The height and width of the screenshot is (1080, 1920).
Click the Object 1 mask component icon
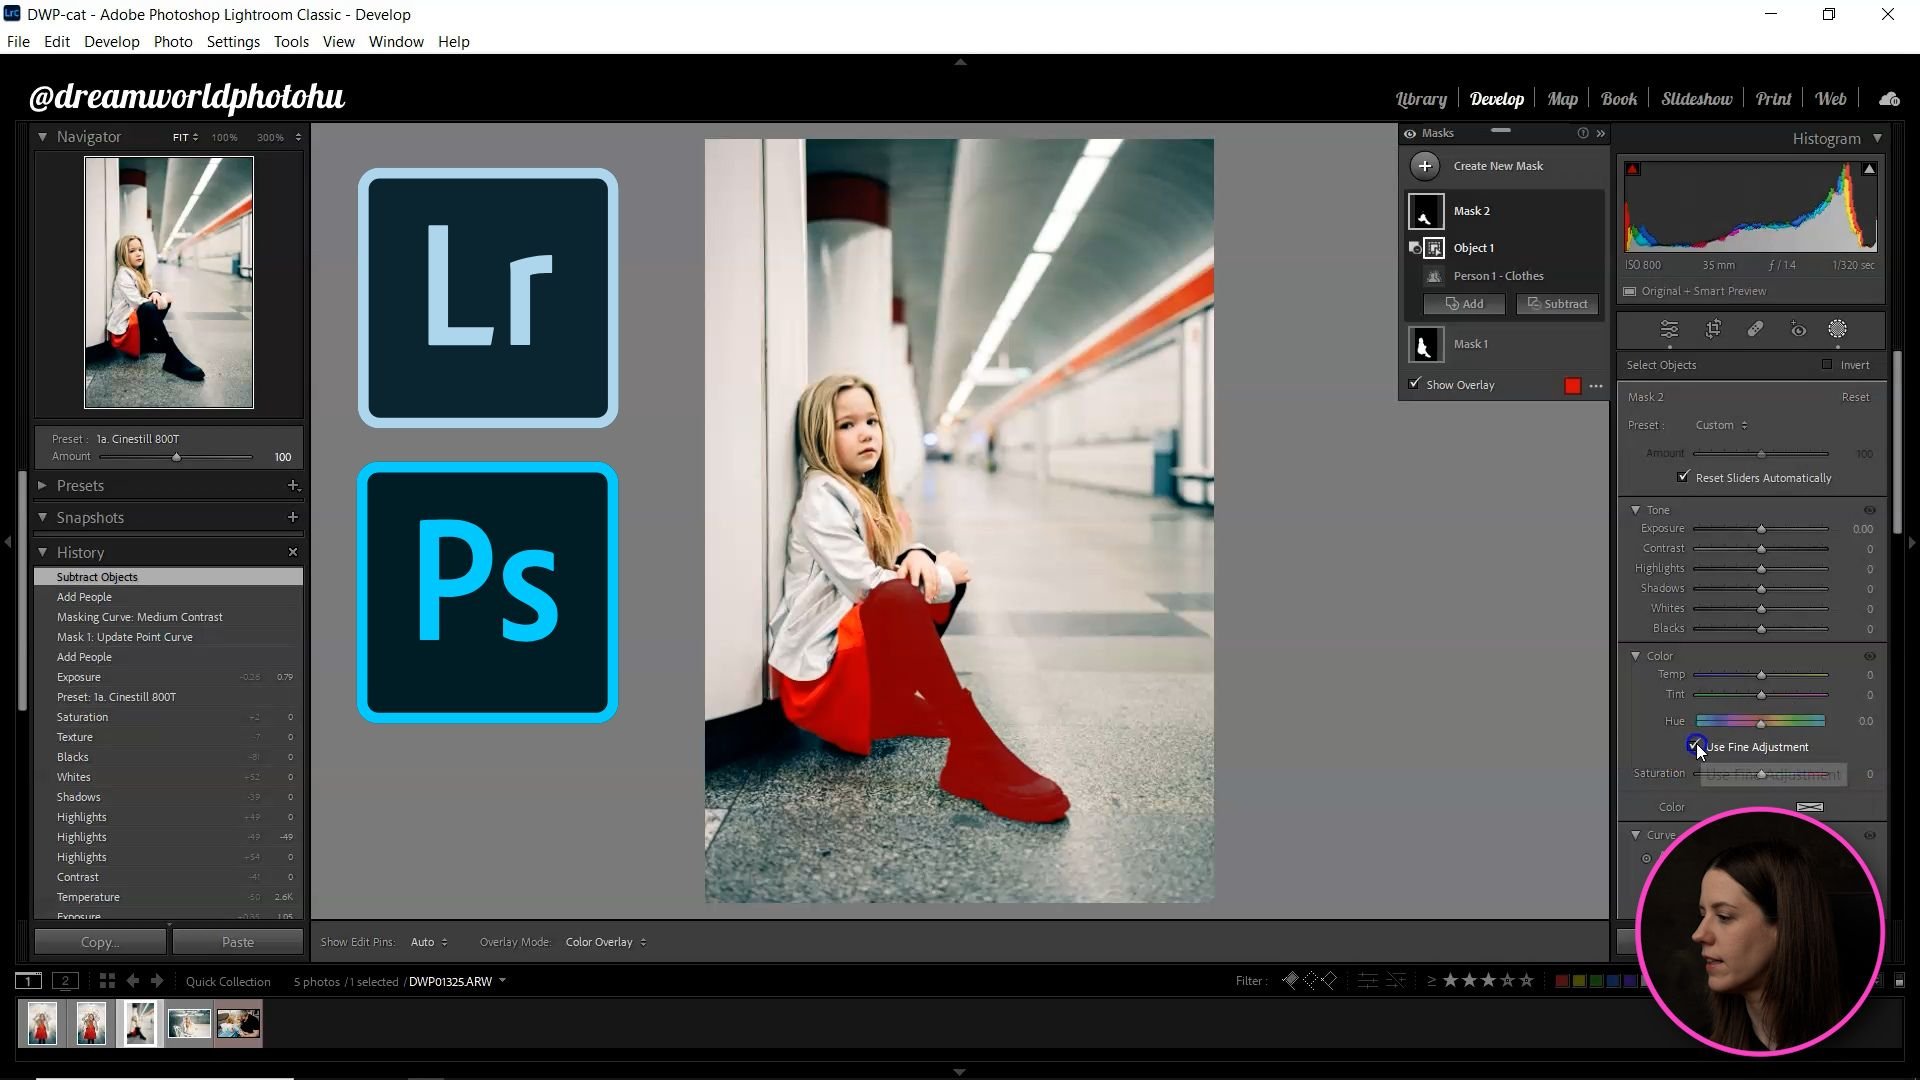coord(1434,248)
